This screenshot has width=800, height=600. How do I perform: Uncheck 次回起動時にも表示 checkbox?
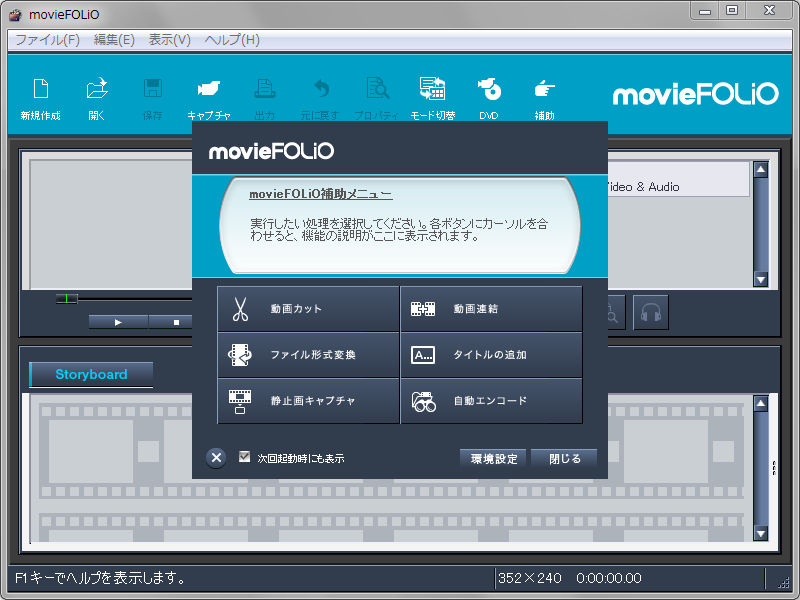coord(244,457)
